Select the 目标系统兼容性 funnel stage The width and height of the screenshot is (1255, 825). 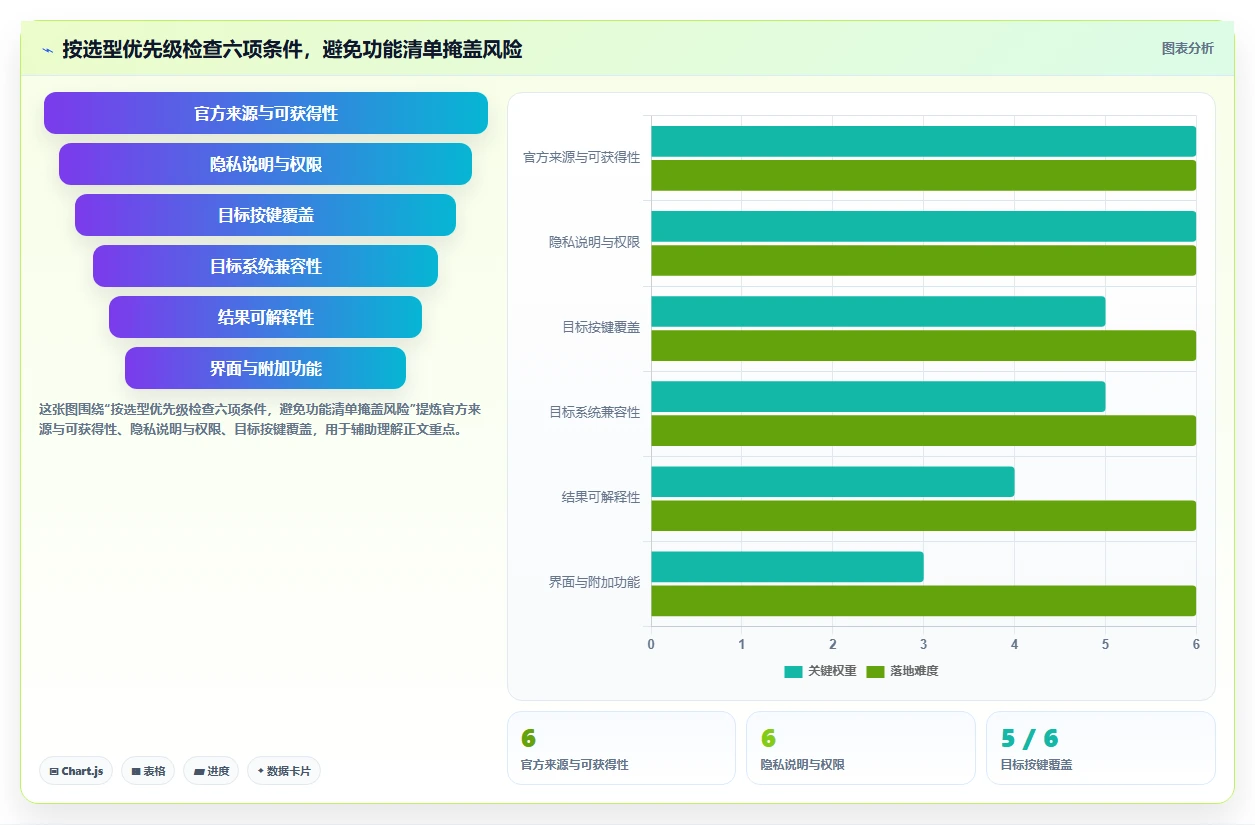(x=265, y=266)
